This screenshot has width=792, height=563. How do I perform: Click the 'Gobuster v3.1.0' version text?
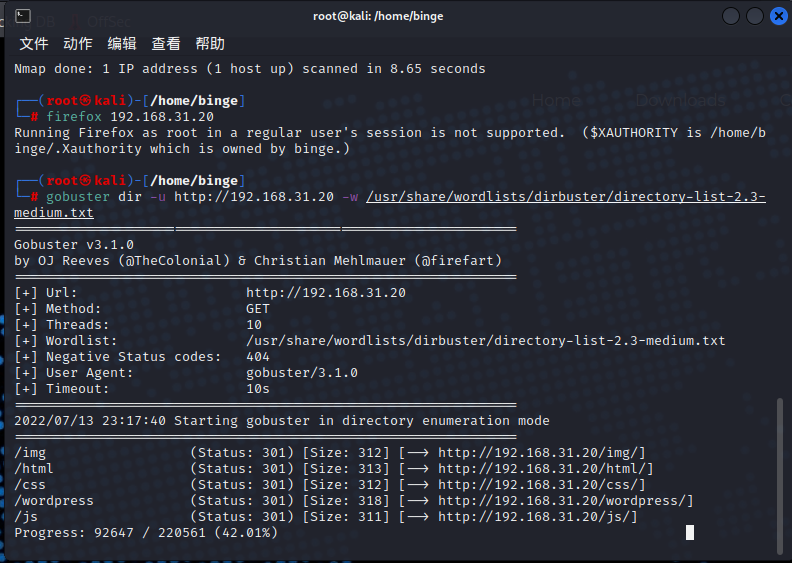coord(74,245)
